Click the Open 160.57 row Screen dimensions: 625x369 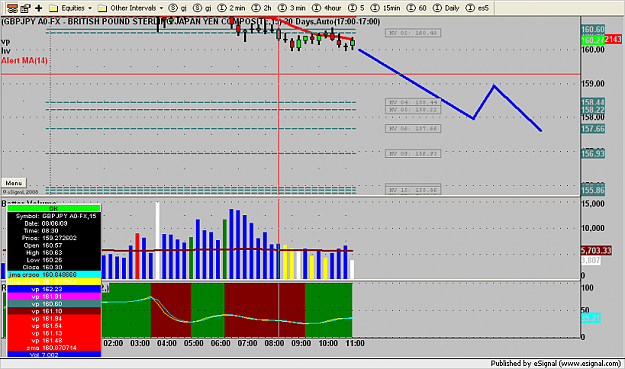pyautogui.click(x=54, y=245)
